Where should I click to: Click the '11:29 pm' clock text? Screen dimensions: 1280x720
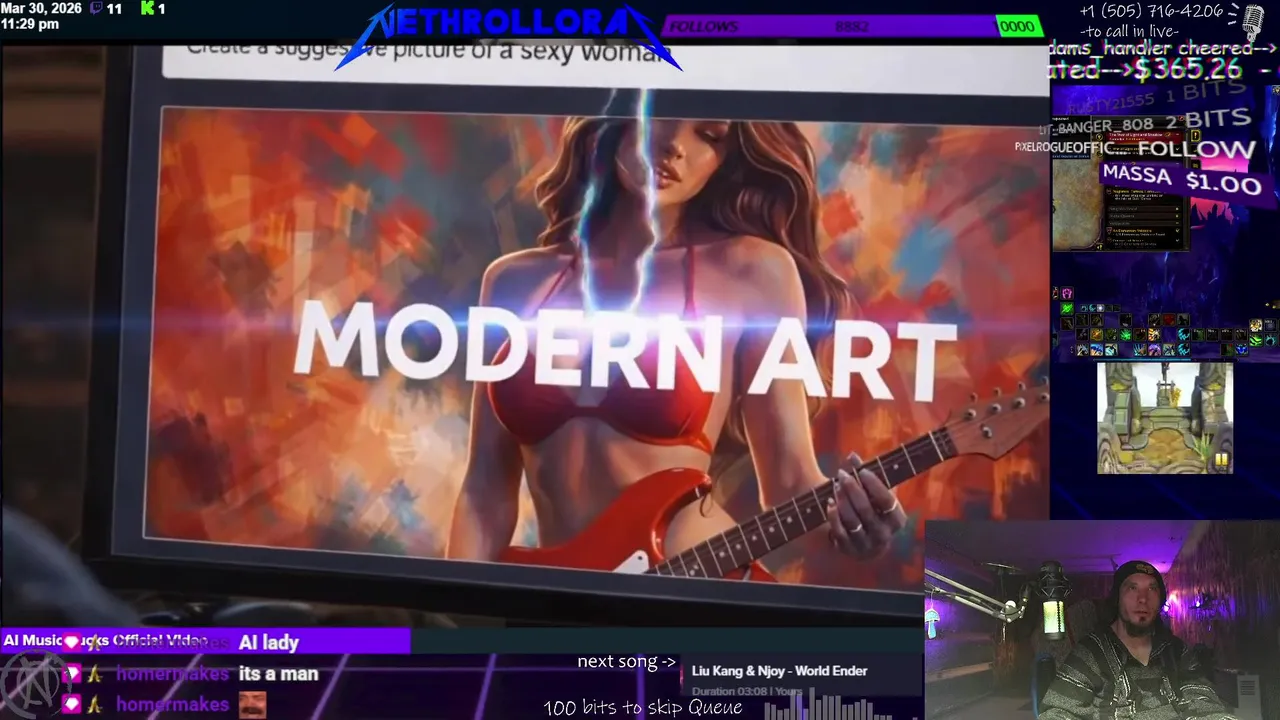(x=30, y=24)
